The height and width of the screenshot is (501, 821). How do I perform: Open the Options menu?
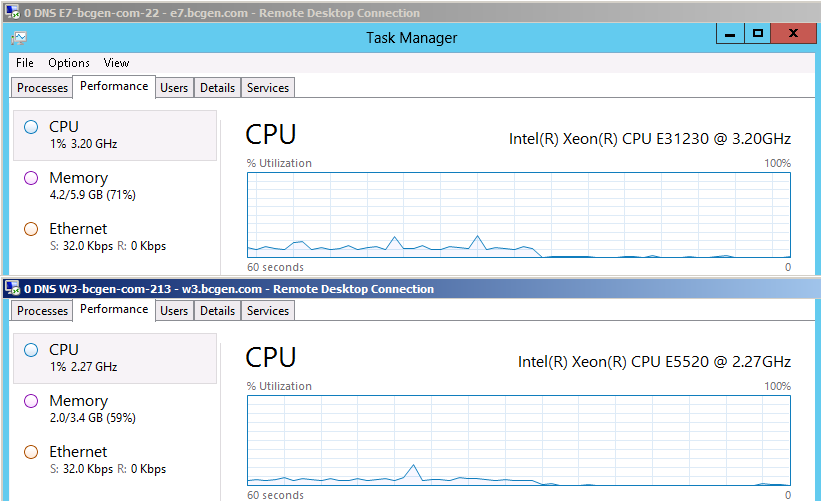[x=69, y=63]
